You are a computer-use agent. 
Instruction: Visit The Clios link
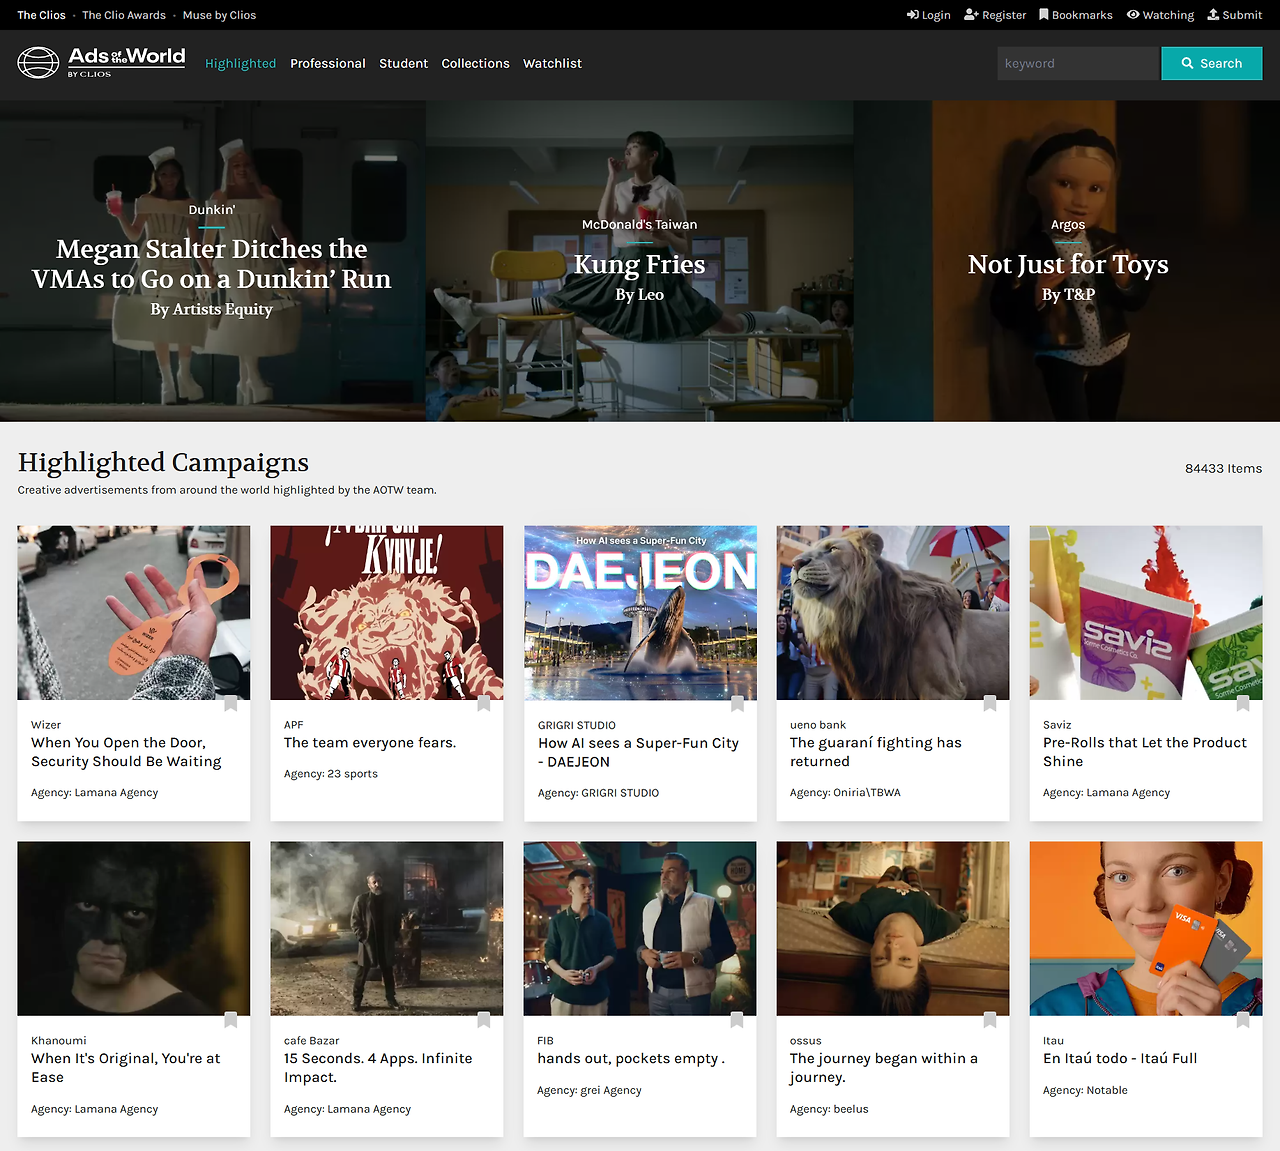[41, 15]
